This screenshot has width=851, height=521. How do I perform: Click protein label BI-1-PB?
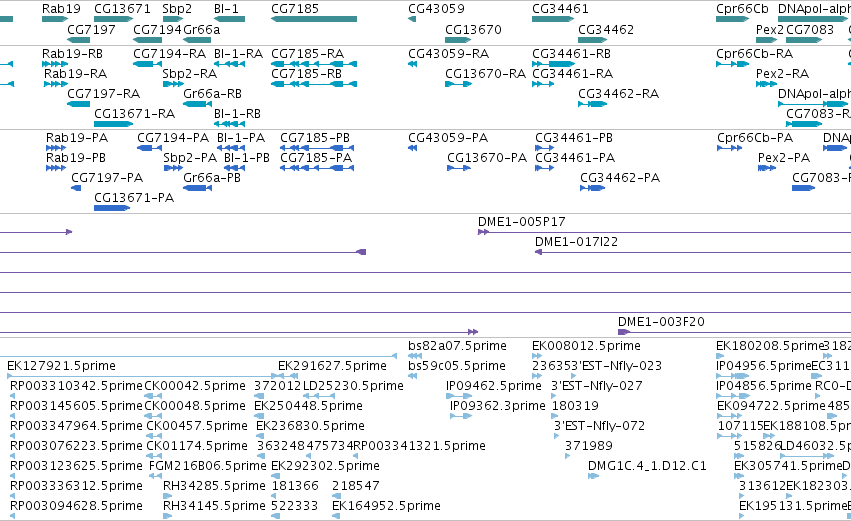pos(246,158)
